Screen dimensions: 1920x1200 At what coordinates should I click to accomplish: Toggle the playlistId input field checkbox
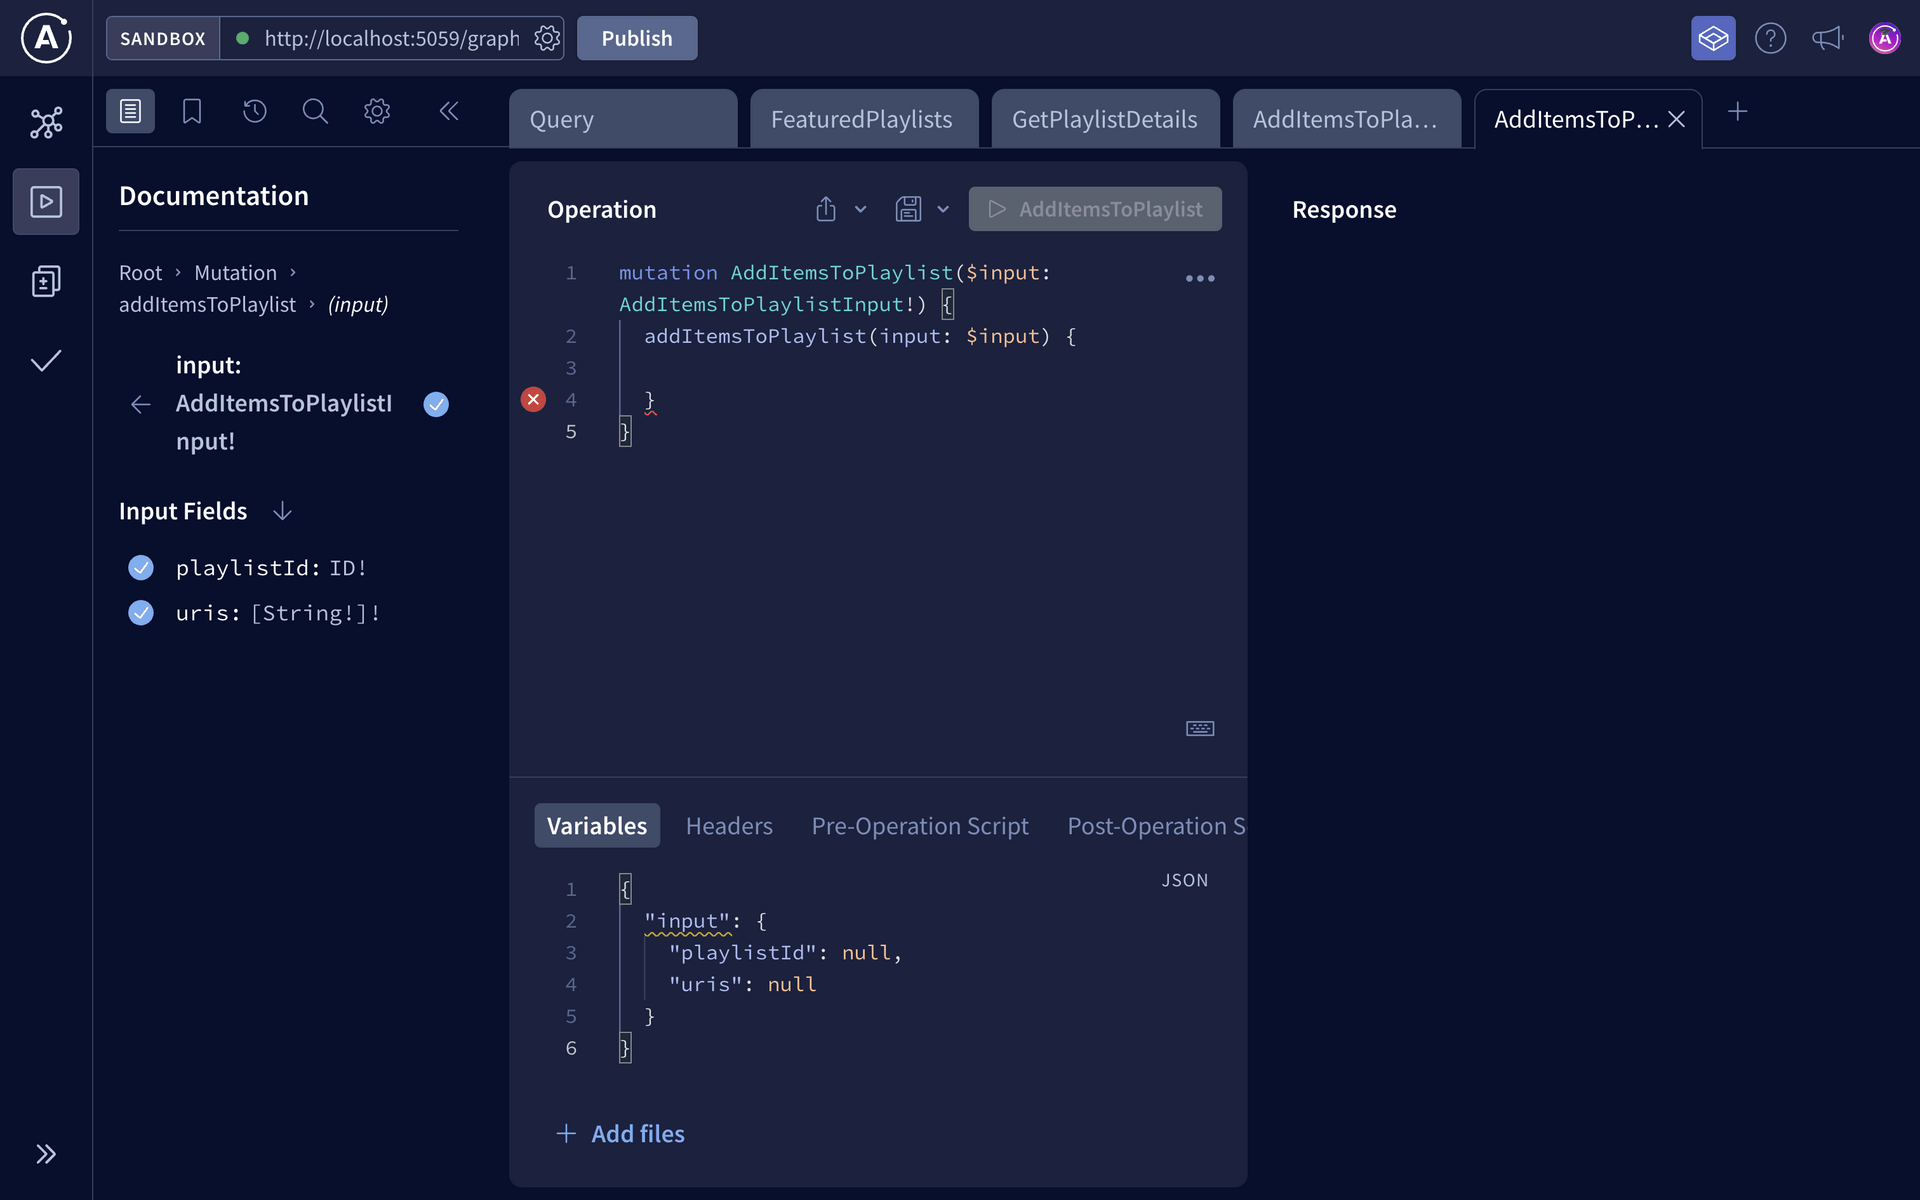tap(141, 567)
